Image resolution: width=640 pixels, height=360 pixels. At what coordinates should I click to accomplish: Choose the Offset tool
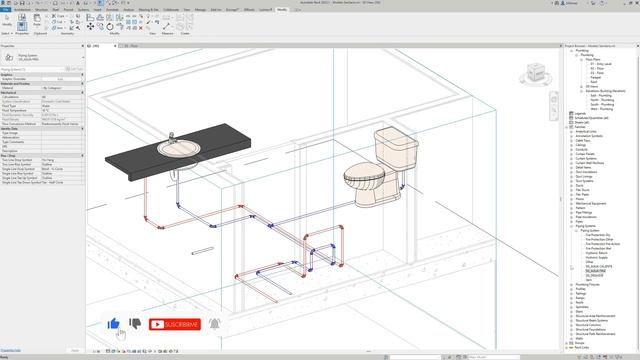(100, 18)
